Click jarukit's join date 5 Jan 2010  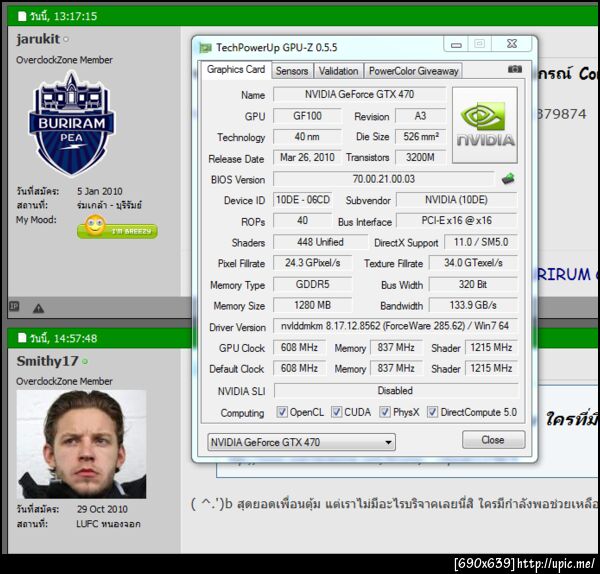(x=99, y=191)
